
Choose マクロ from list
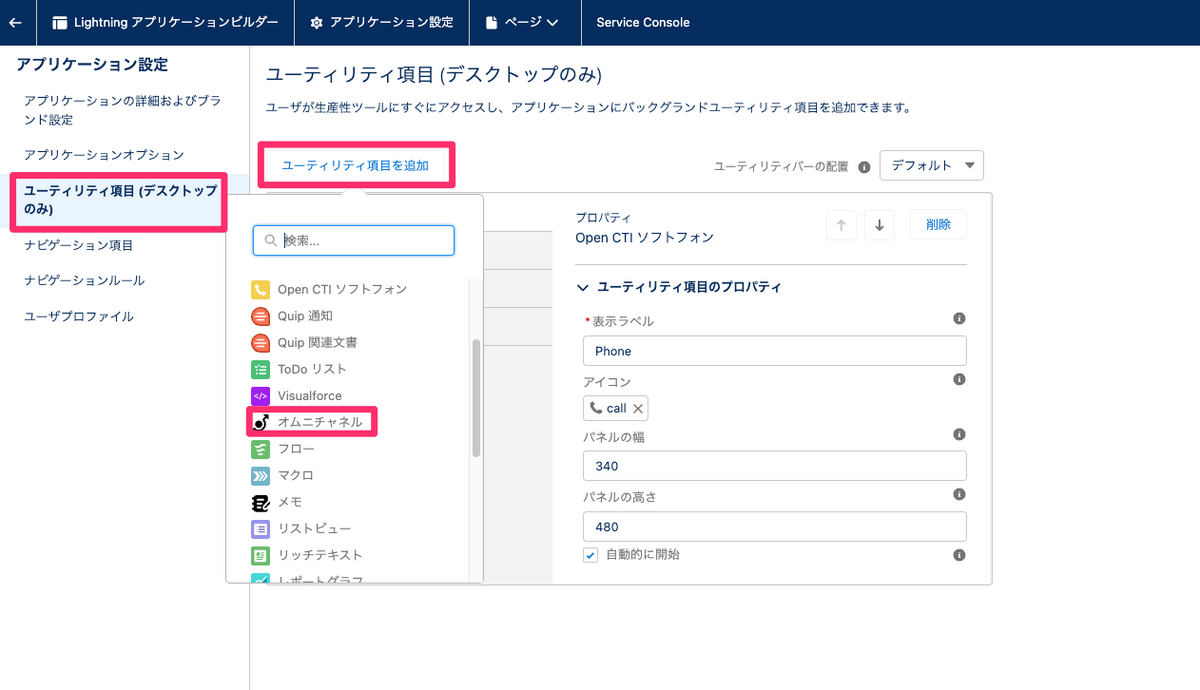pos(296,475)
